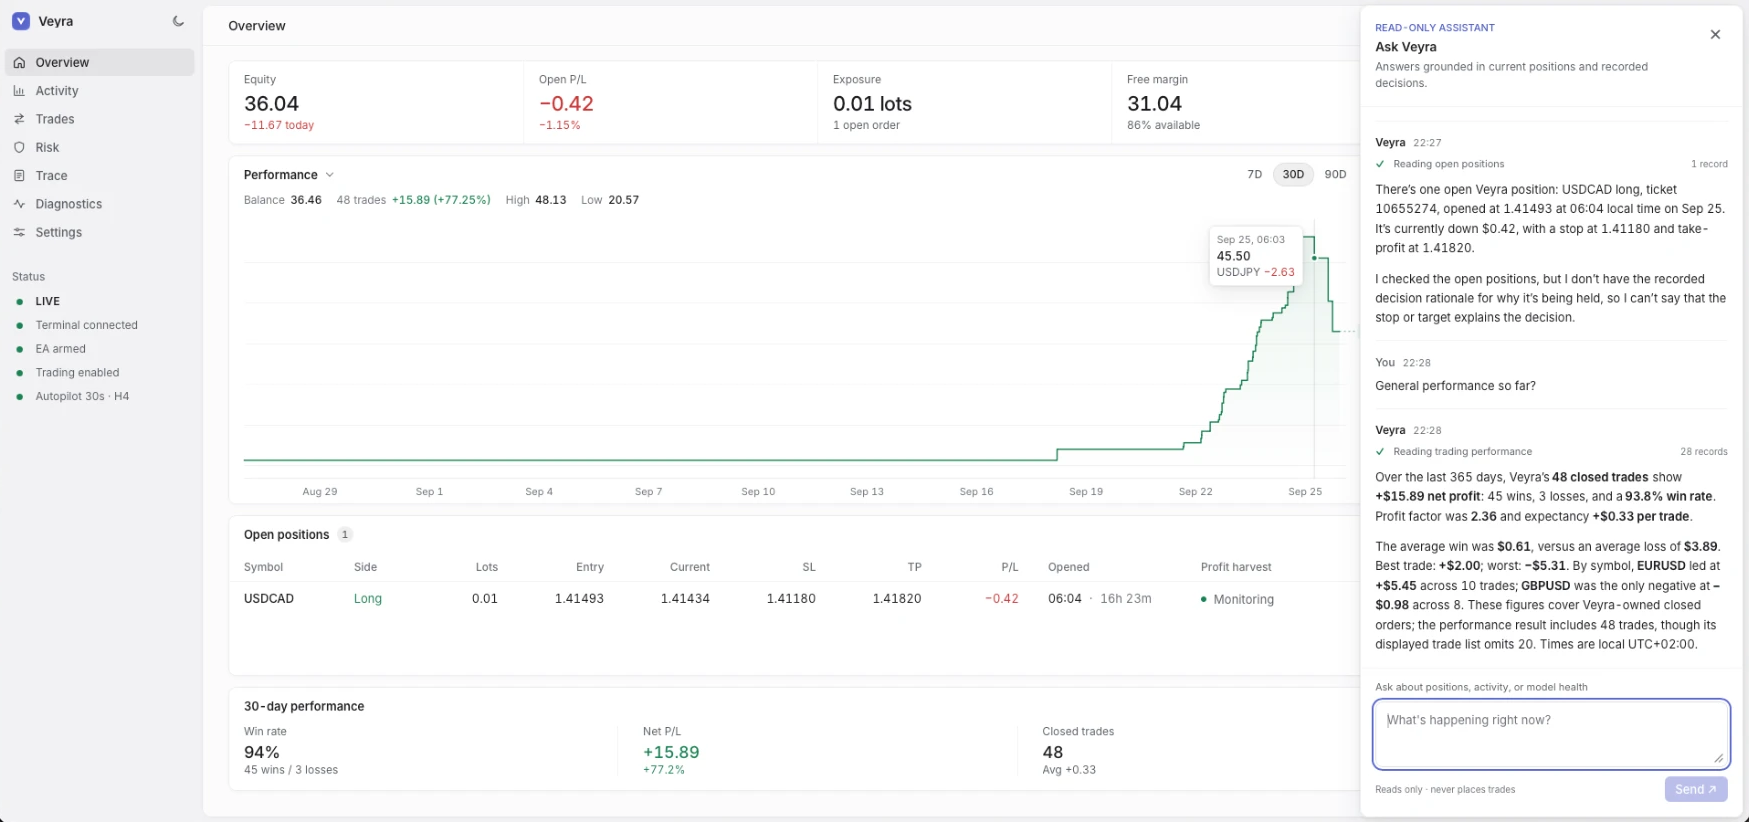
Task: Open the Risk page
Action: tap(100, 147)
